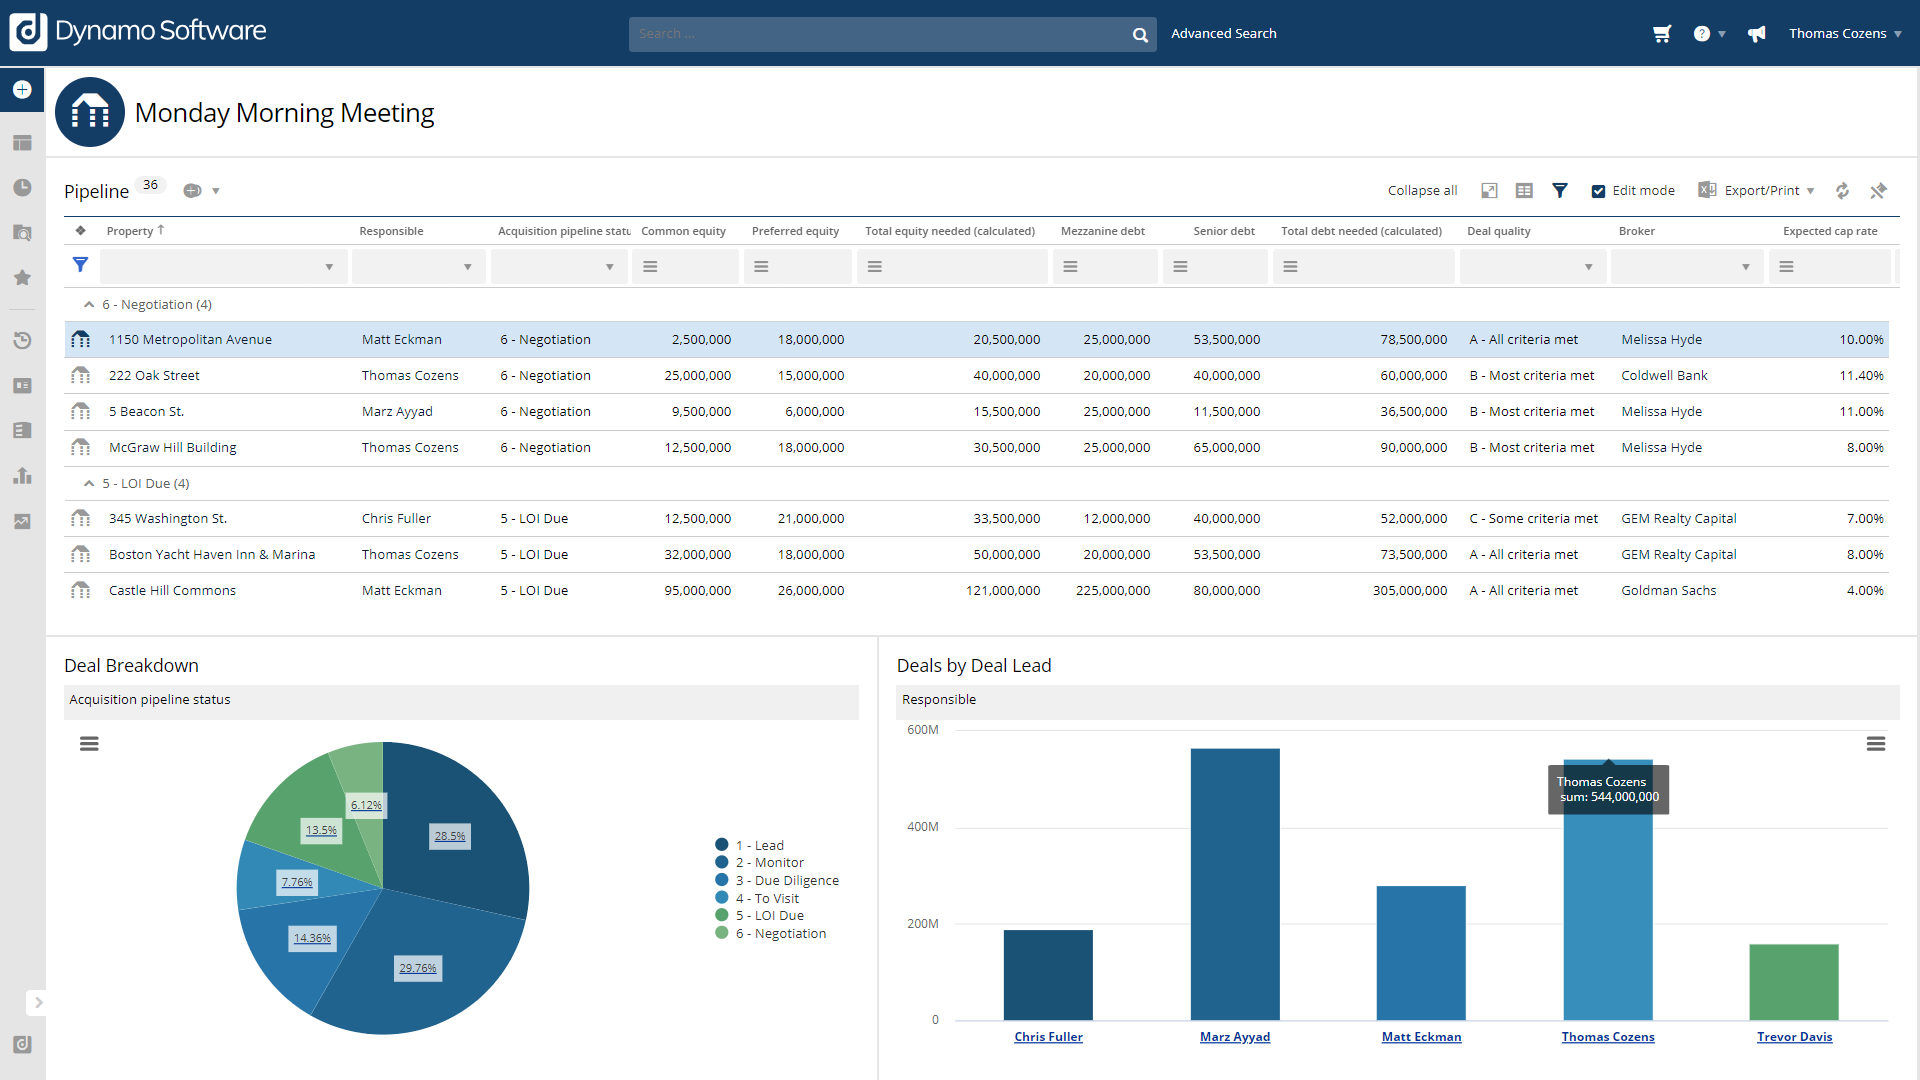
Task: Click Collapse all above the Pipeline table
Action: [x=1422, y=190]
